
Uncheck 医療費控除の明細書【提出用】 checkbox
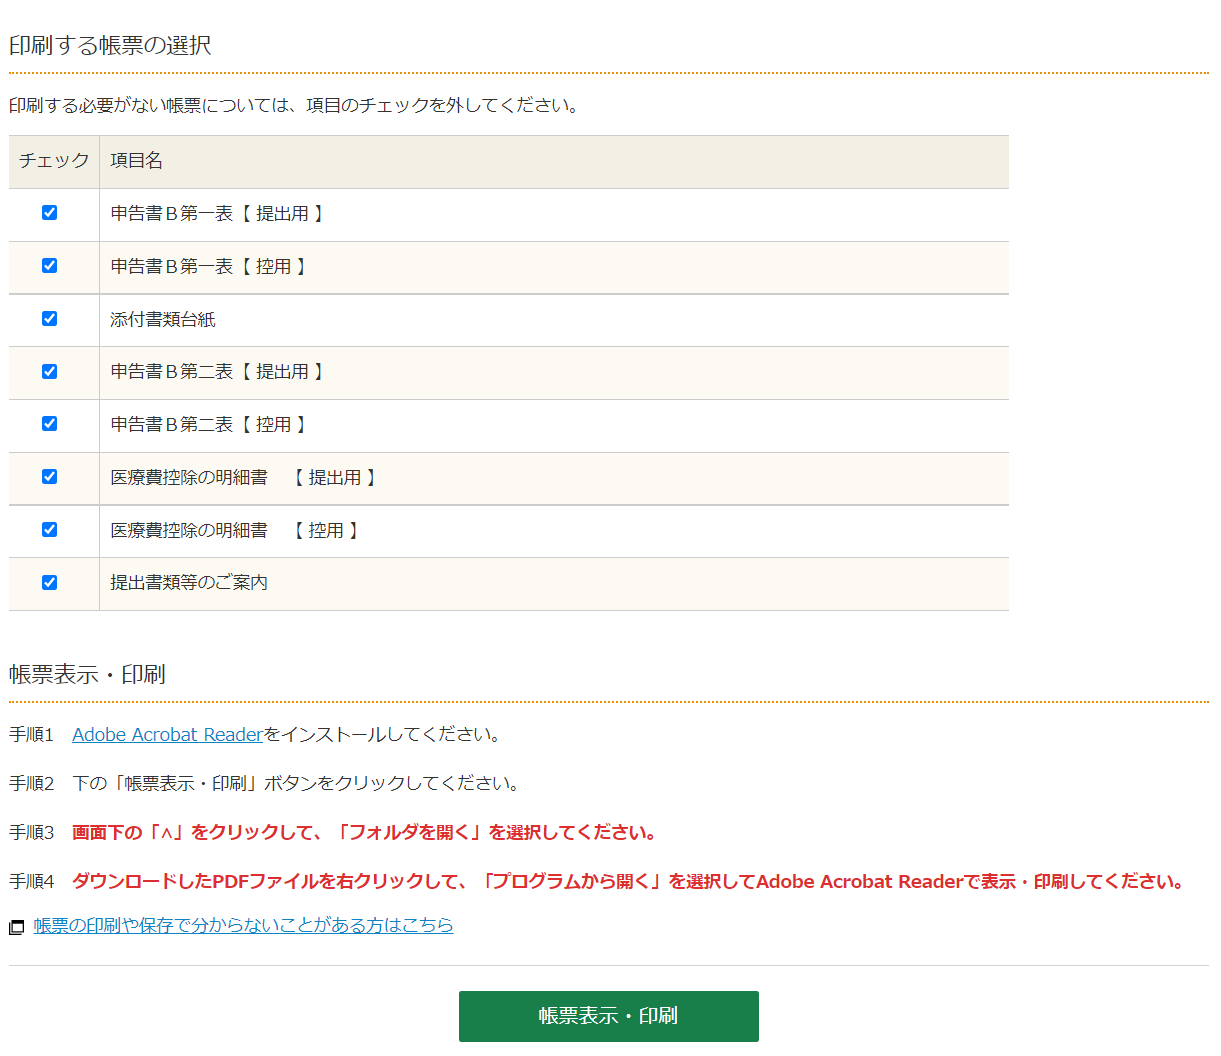point(49,477)
